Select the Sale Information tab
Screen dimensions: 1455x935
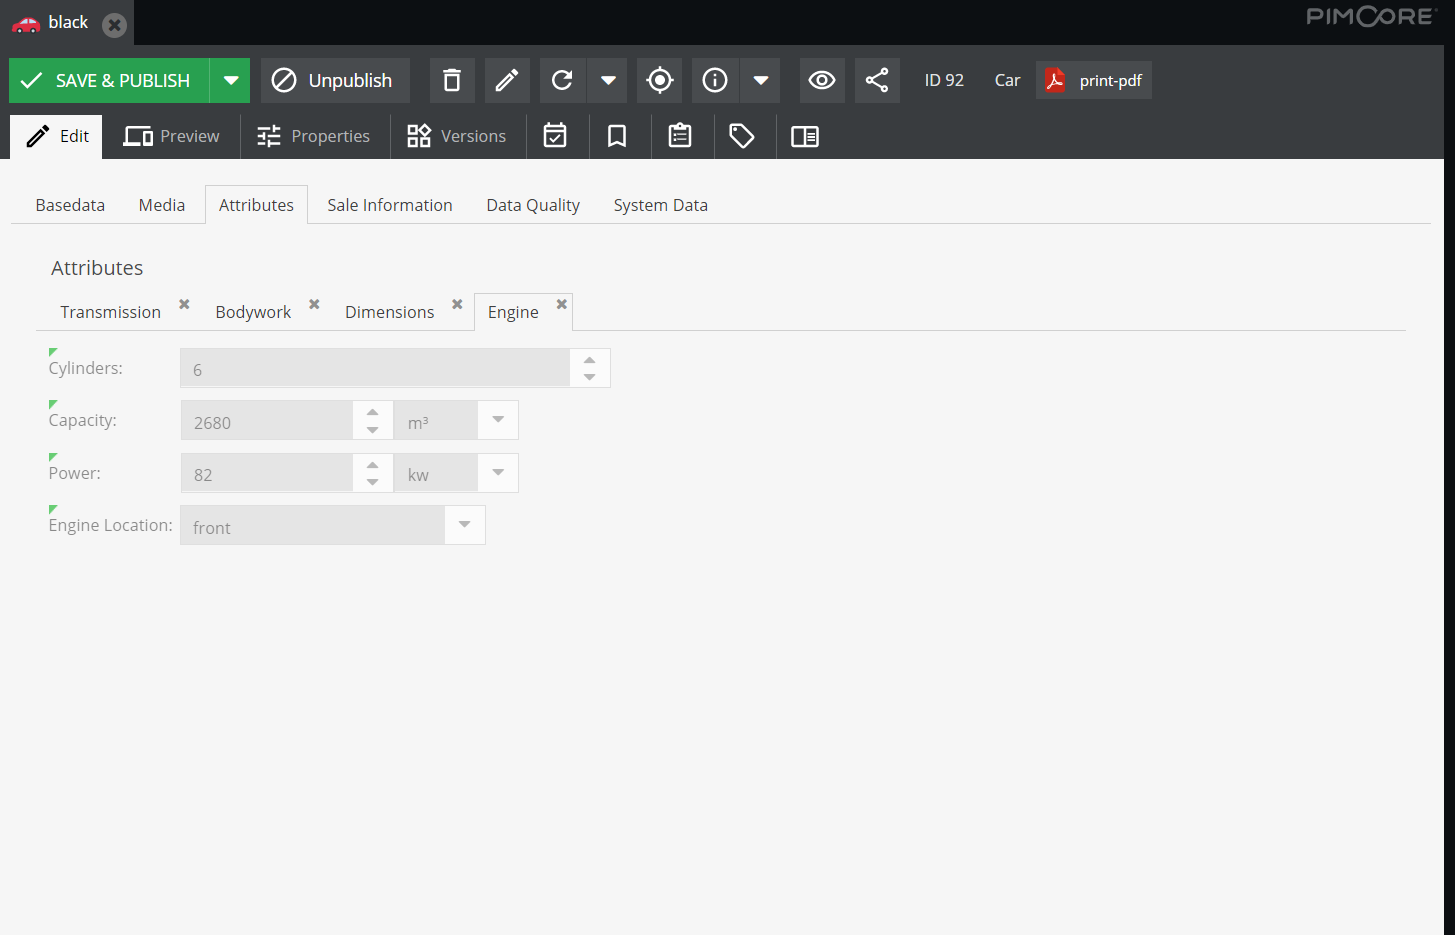point(390,205)
